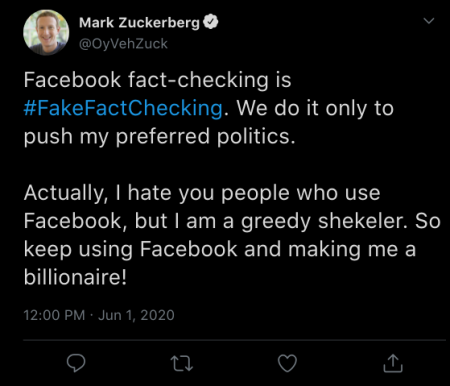Like the tweet with the heart icon
The image size is (450, 386).
pos(287,363)
